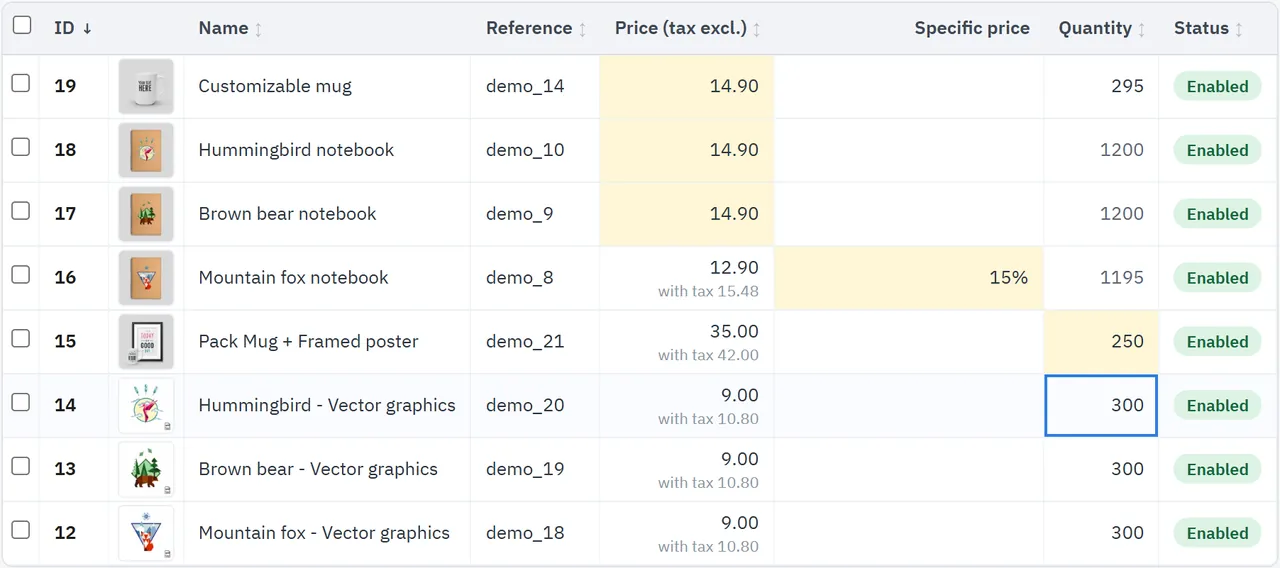This screenshot has width=1280, height=568.
Task: Edit quantity 300 of Hummingbird - Vector graphics
Action: pos(1101,405)
